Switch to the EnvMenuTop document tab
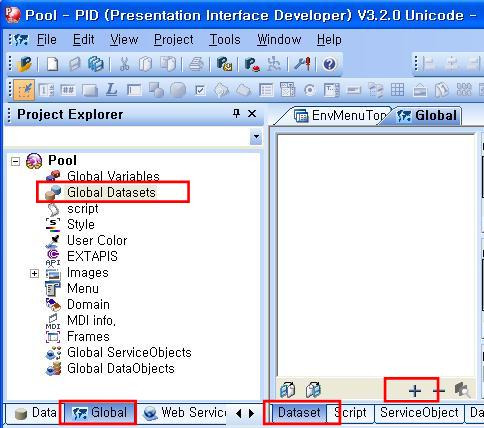484x428 pixels. tap(339, 116)
